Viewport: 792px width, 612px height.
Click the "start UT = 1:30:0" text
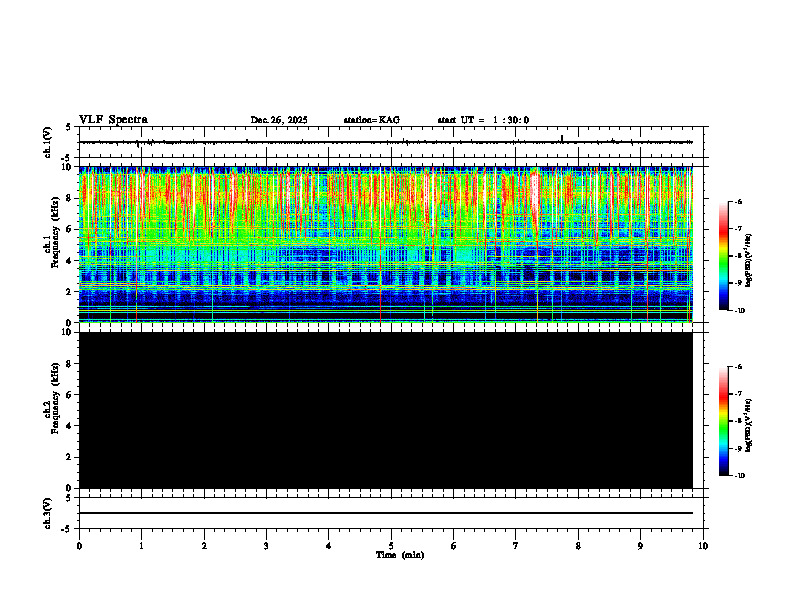point(483,120)
